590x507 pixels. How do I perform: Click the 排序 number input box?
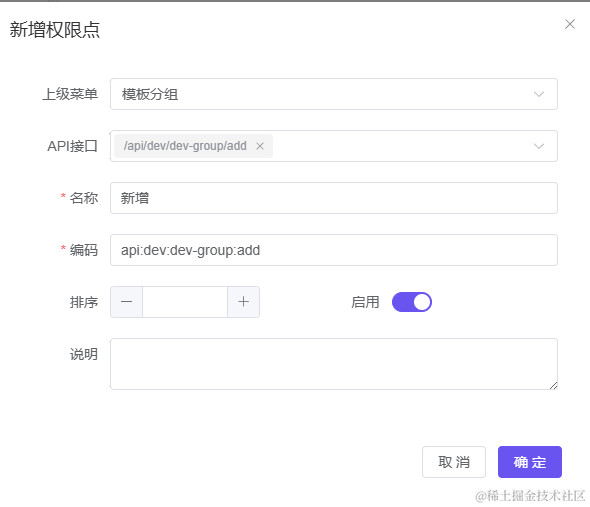[x=185, y=302]
